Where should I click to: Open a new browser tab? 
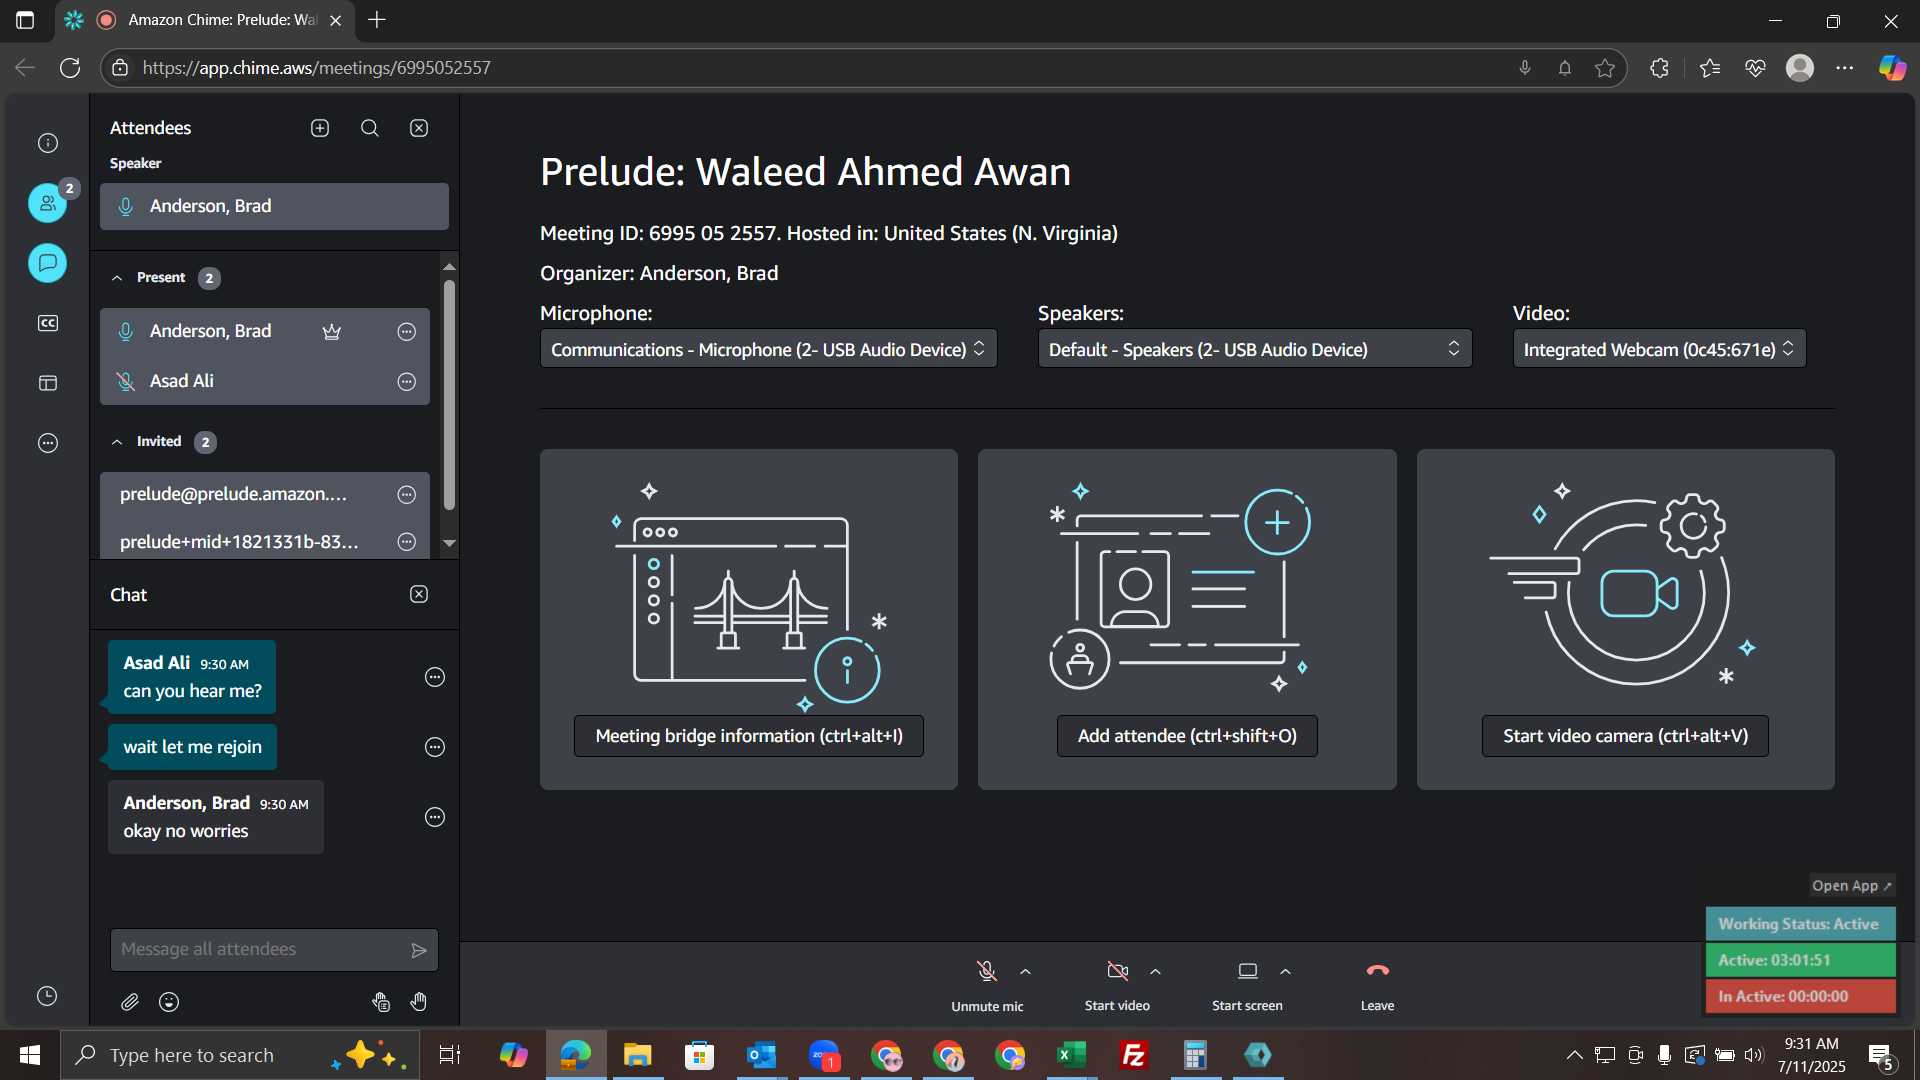[377, 20]
